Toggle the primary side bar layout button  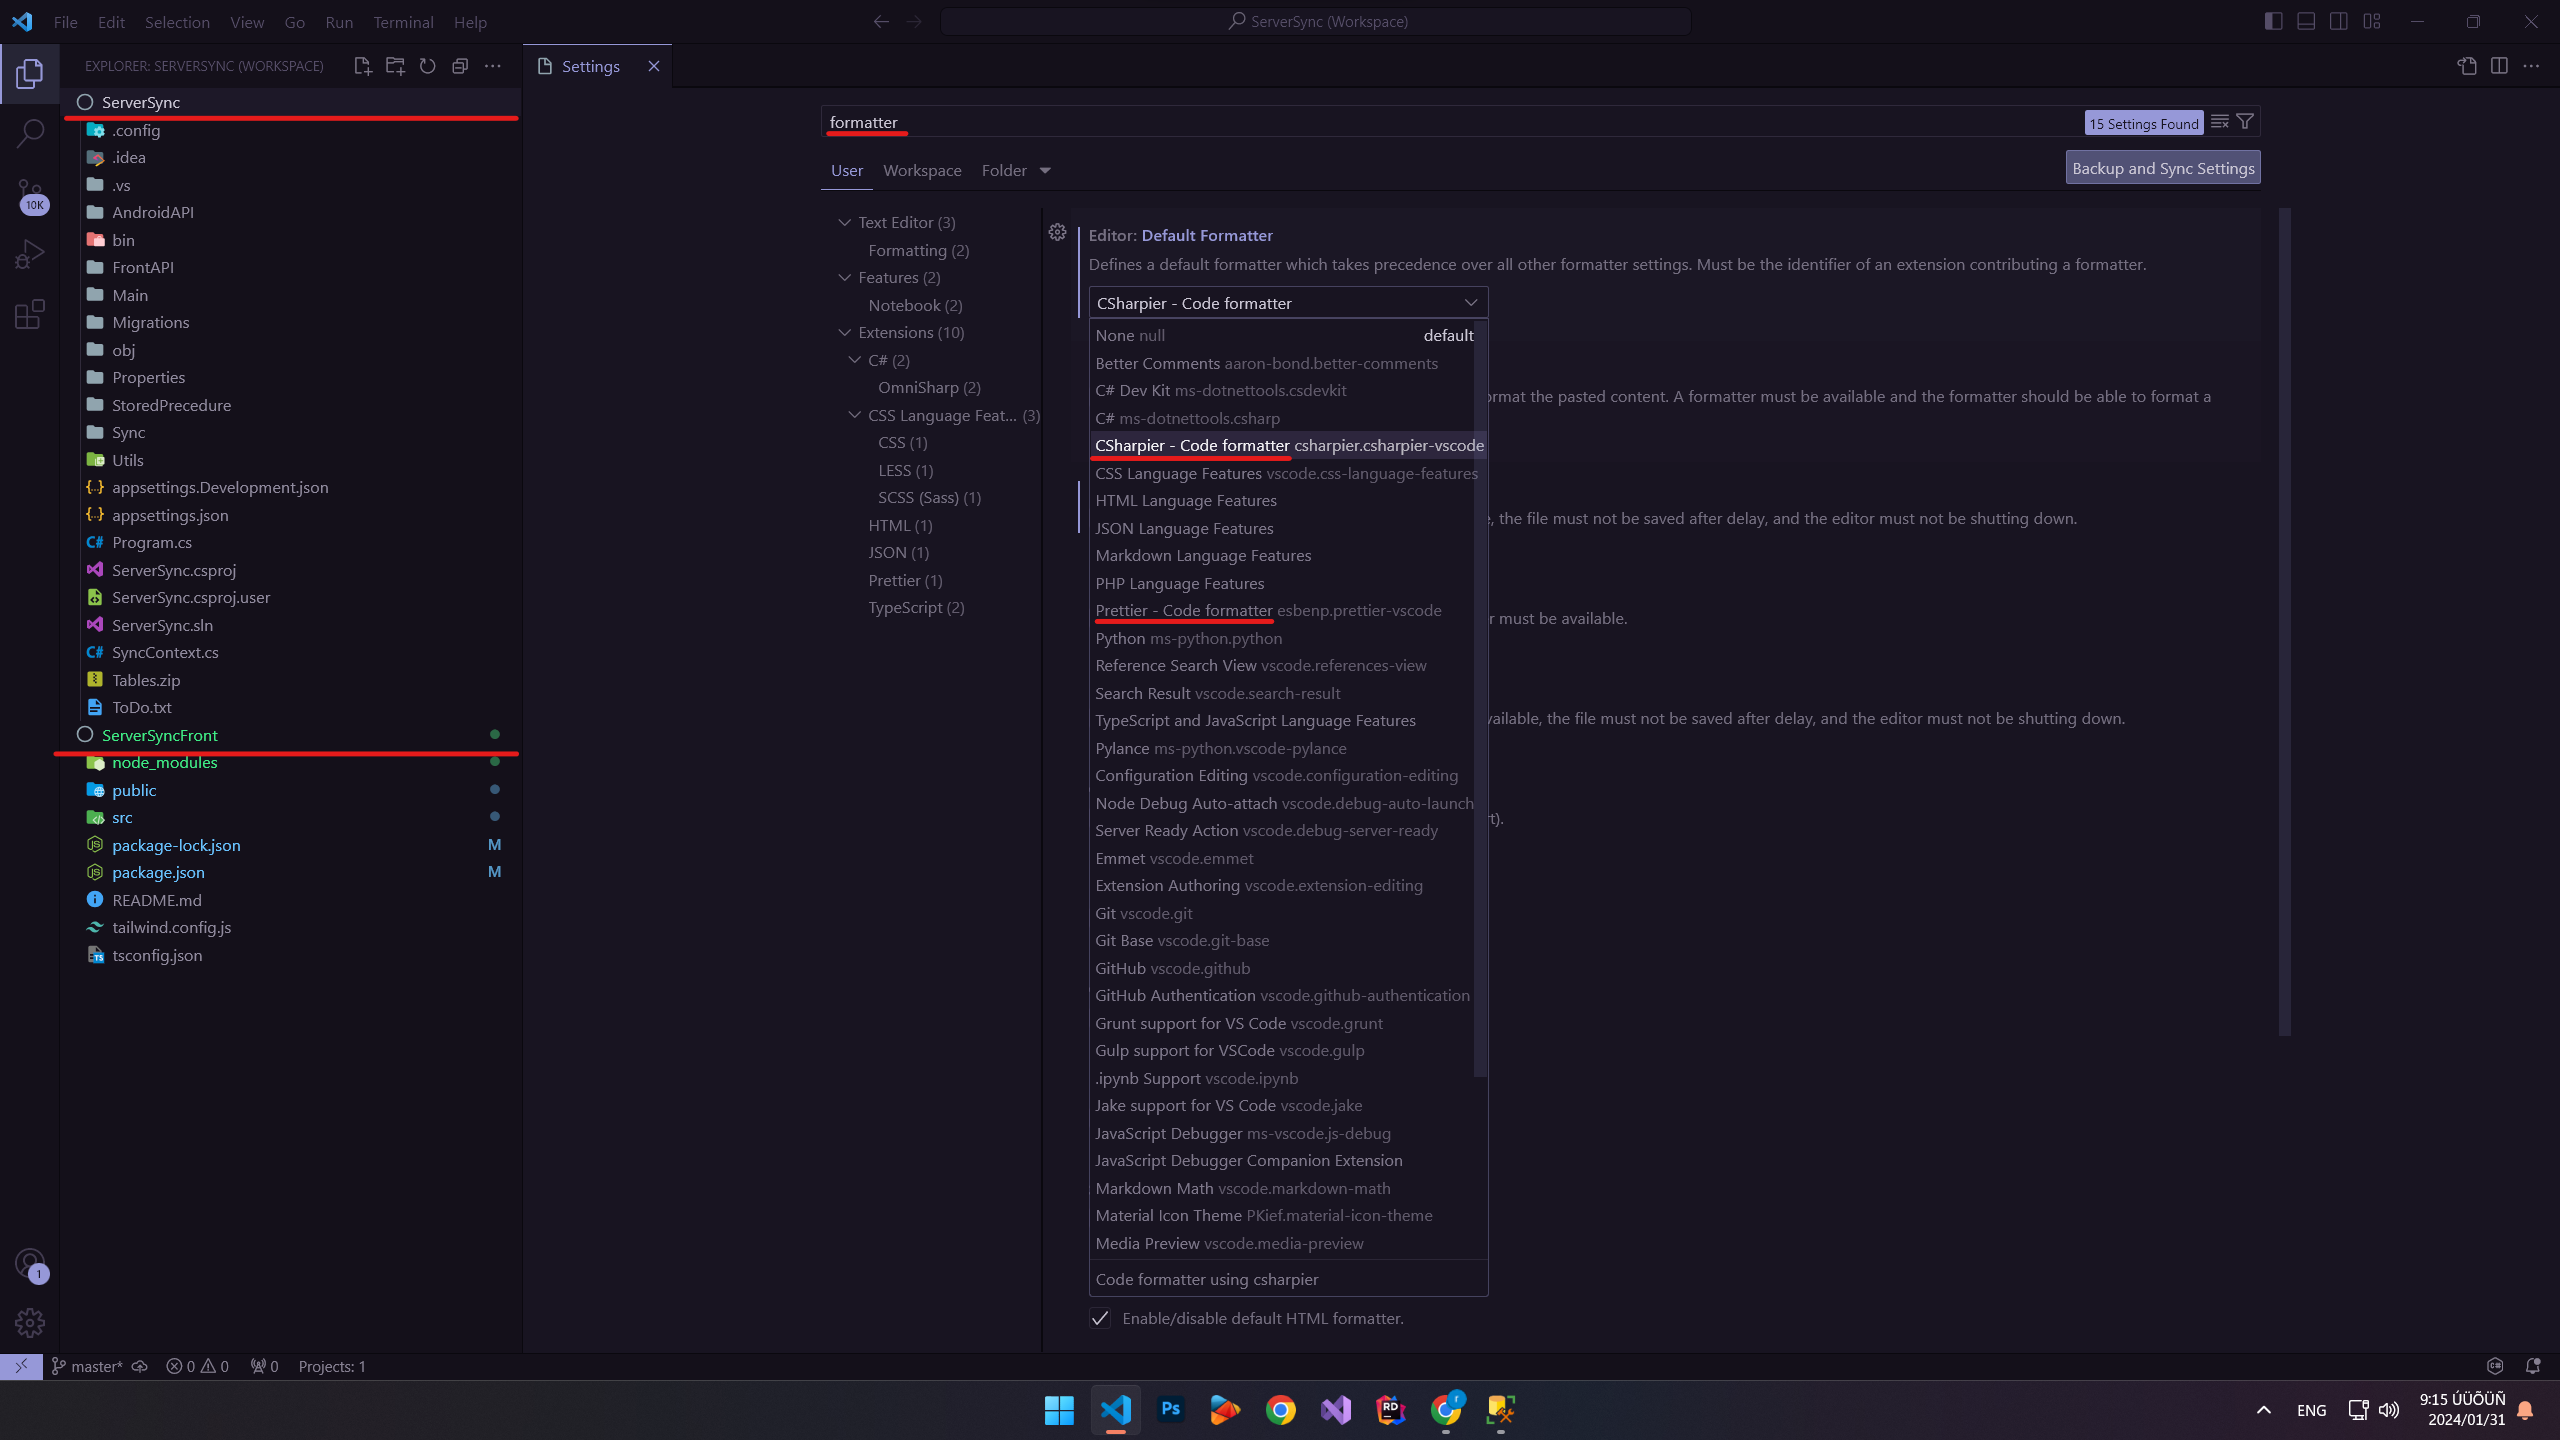(2273, 21)
